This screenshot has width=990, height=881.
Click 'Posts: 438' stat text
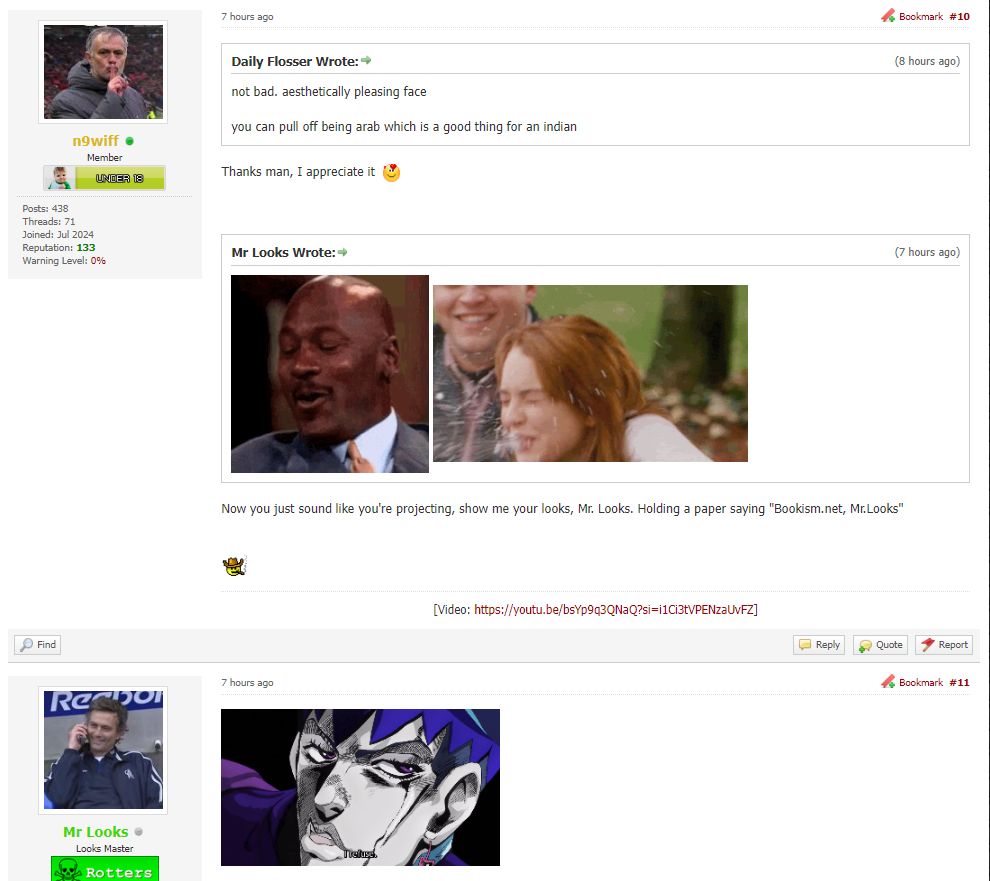click(x=45, y=208)
